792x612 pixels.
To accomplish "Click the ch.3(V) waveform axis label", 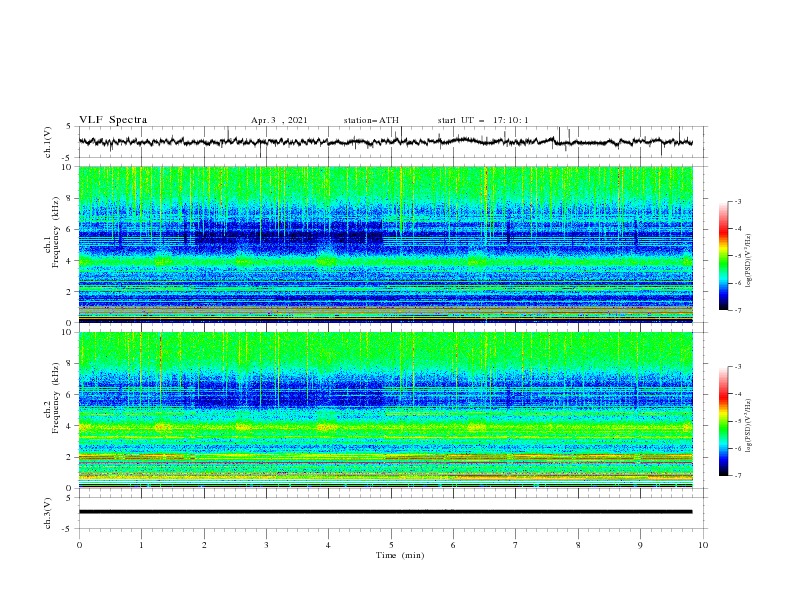I will (x=48, y=513).
